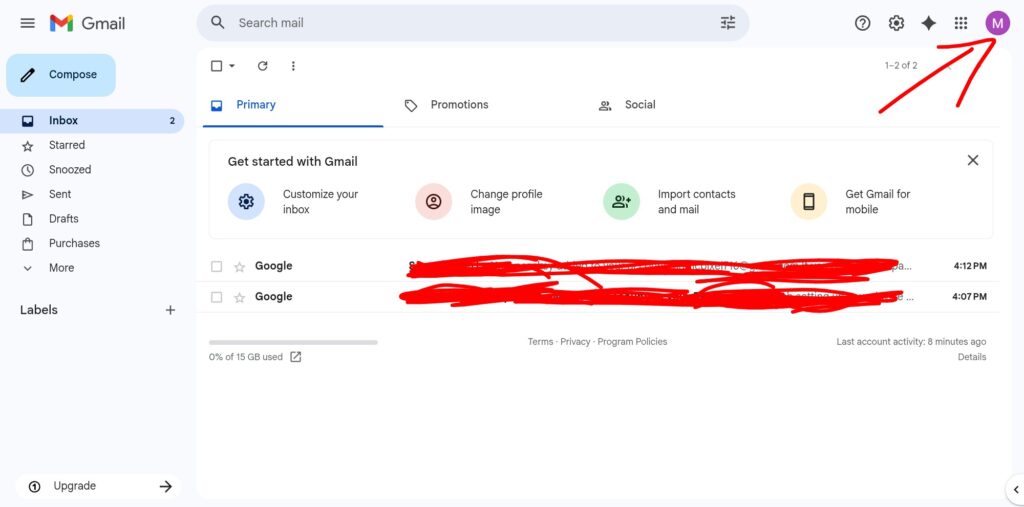Viewport: 1024px width, 507px height.
Task: Open the Snoozed folder
Action: tap(91, 170)
